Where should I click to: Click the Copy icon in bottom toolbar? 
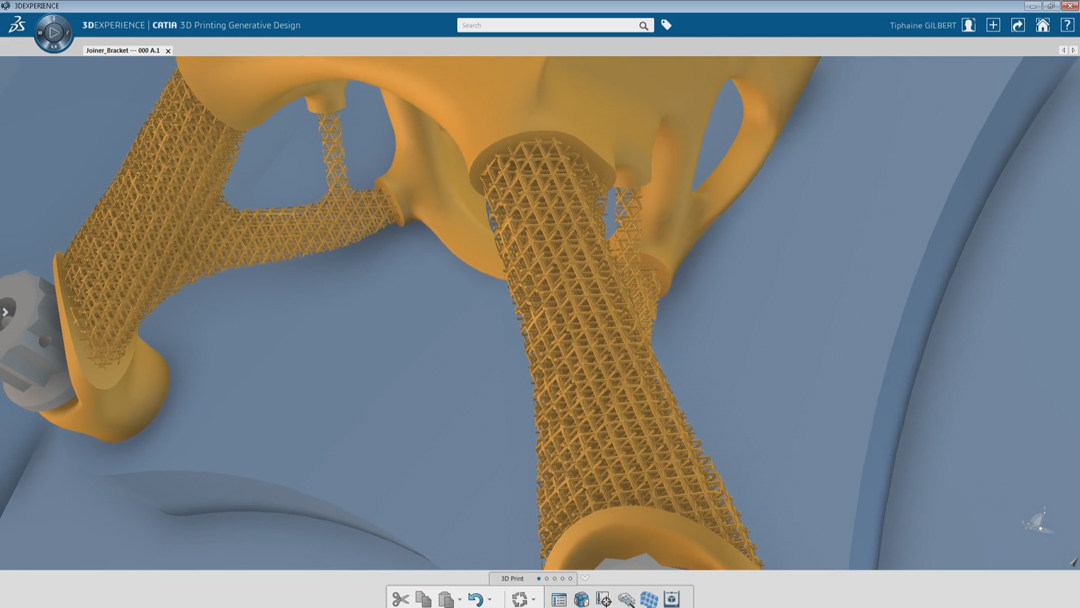(423, 599)
